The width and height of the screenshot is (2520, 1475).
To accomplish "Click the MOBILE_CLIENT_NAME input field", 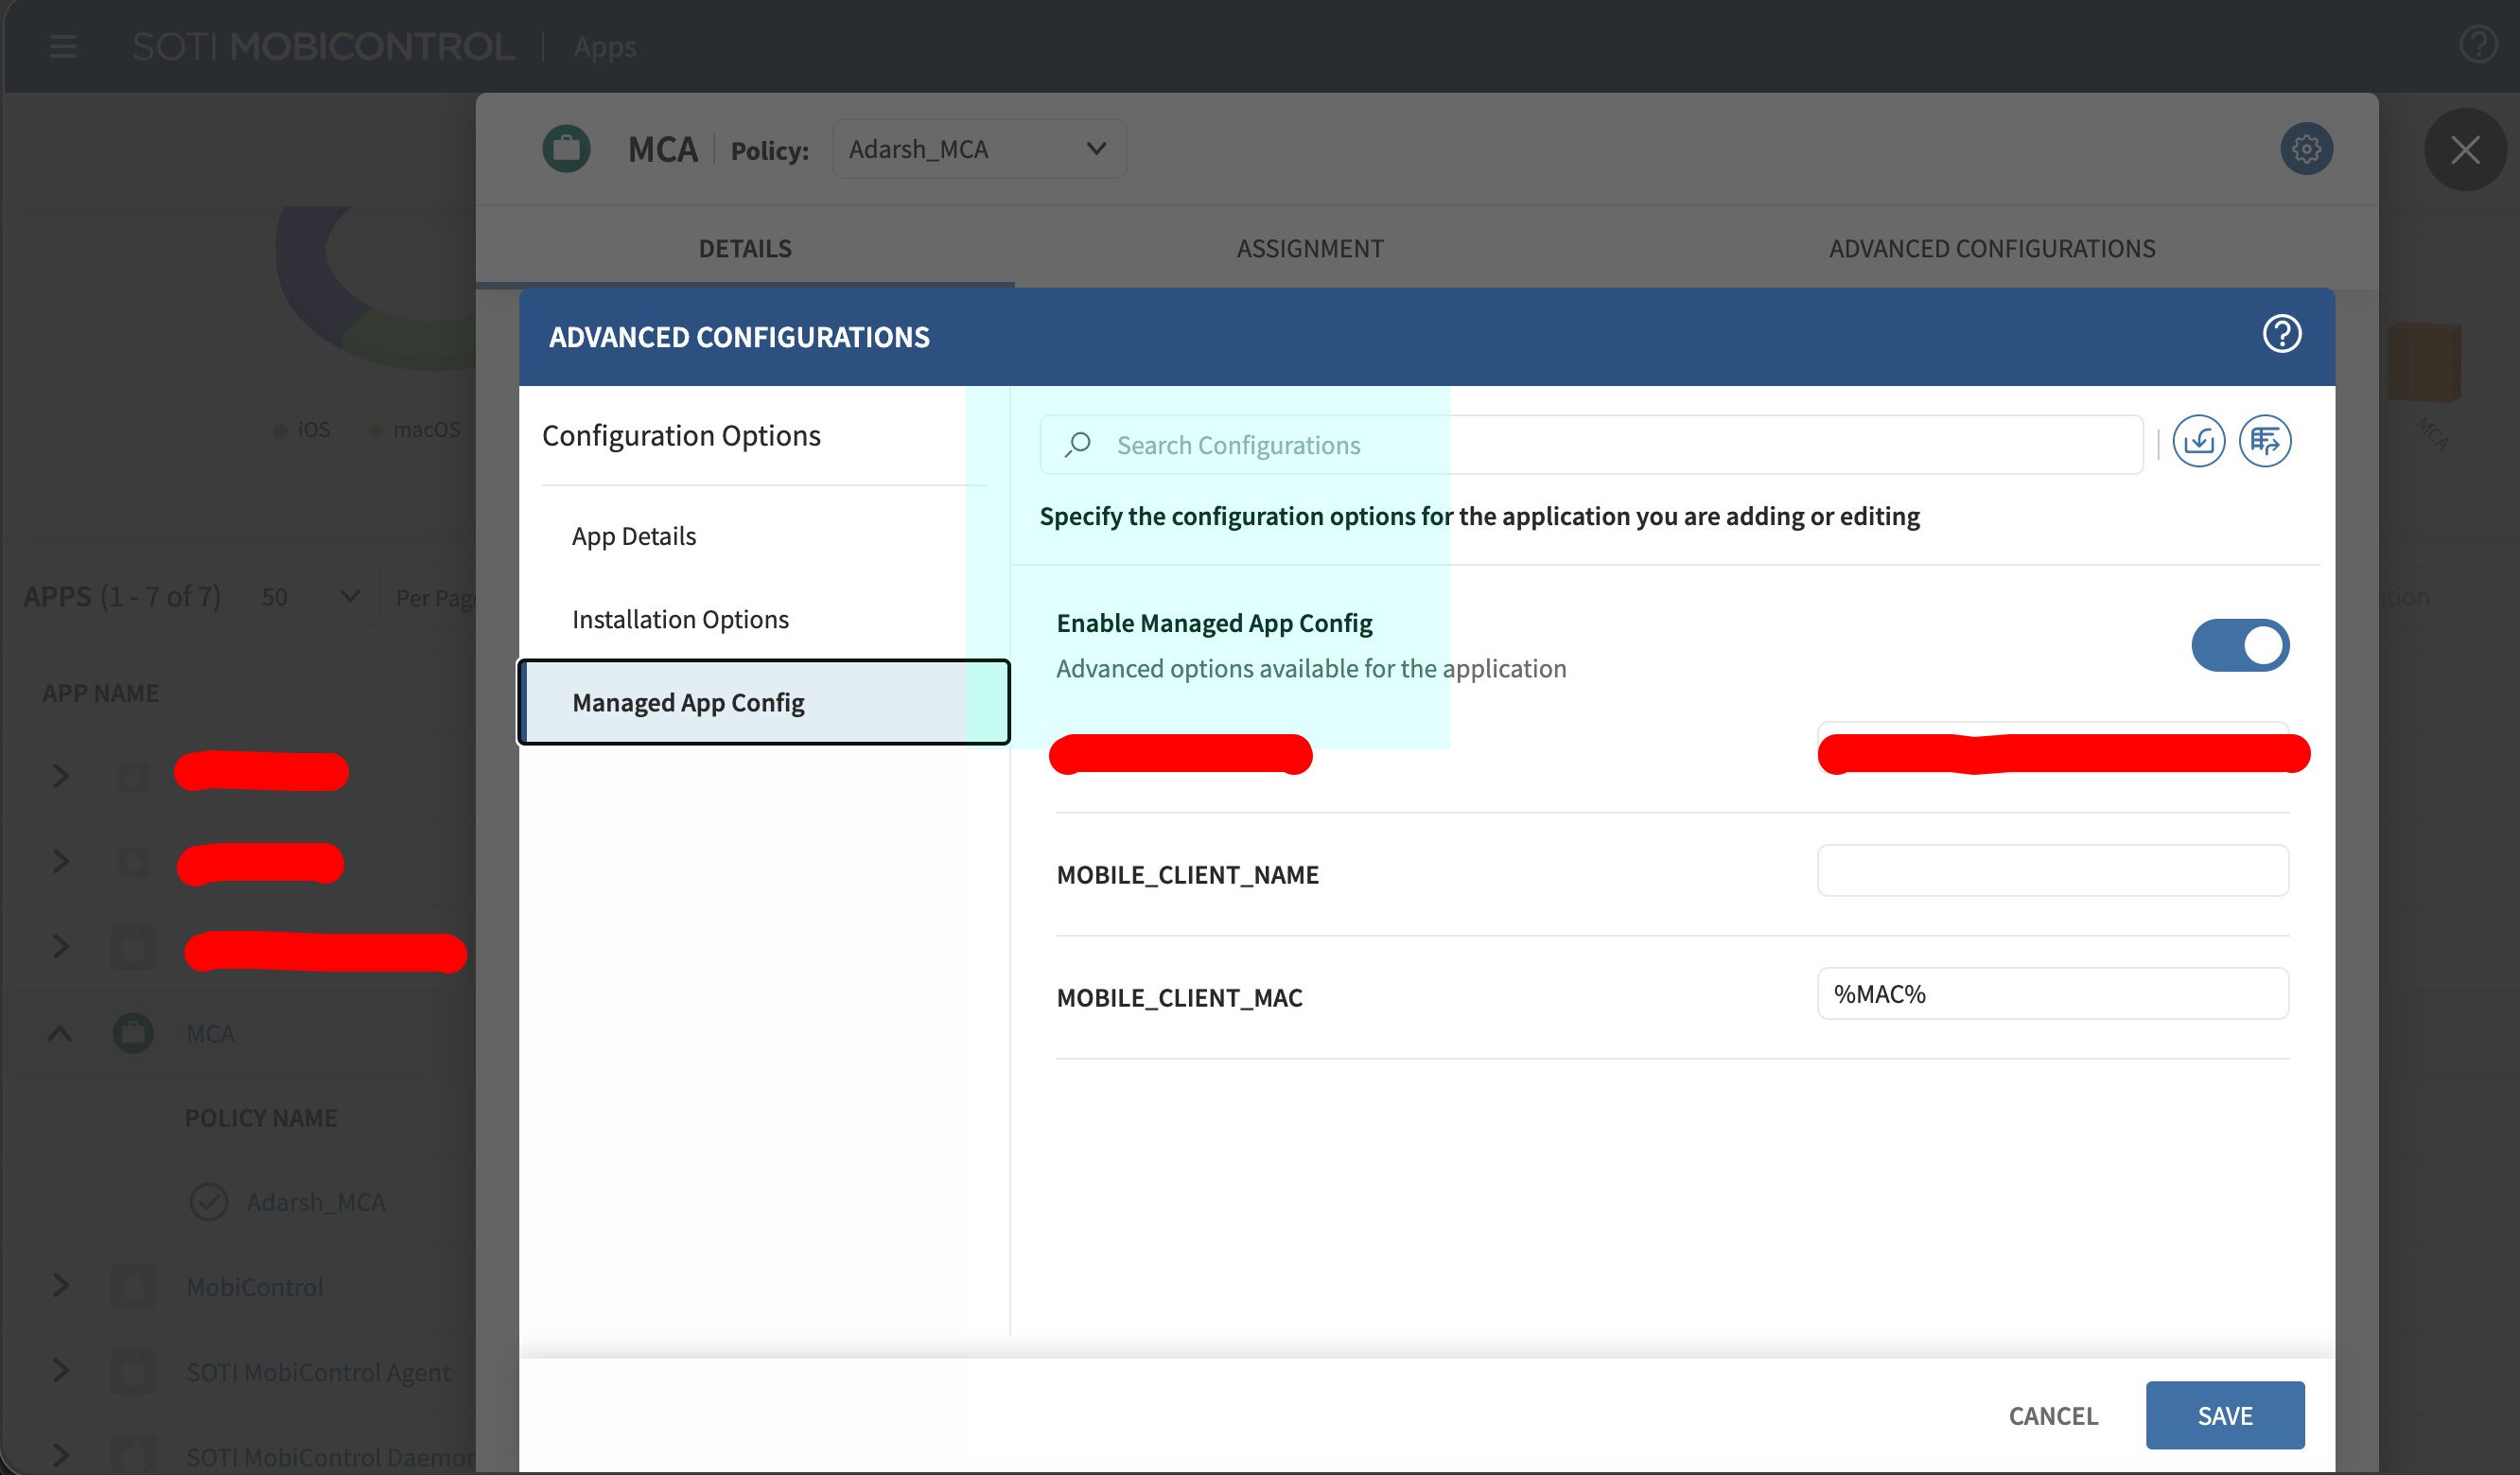I will [2053, 870].
